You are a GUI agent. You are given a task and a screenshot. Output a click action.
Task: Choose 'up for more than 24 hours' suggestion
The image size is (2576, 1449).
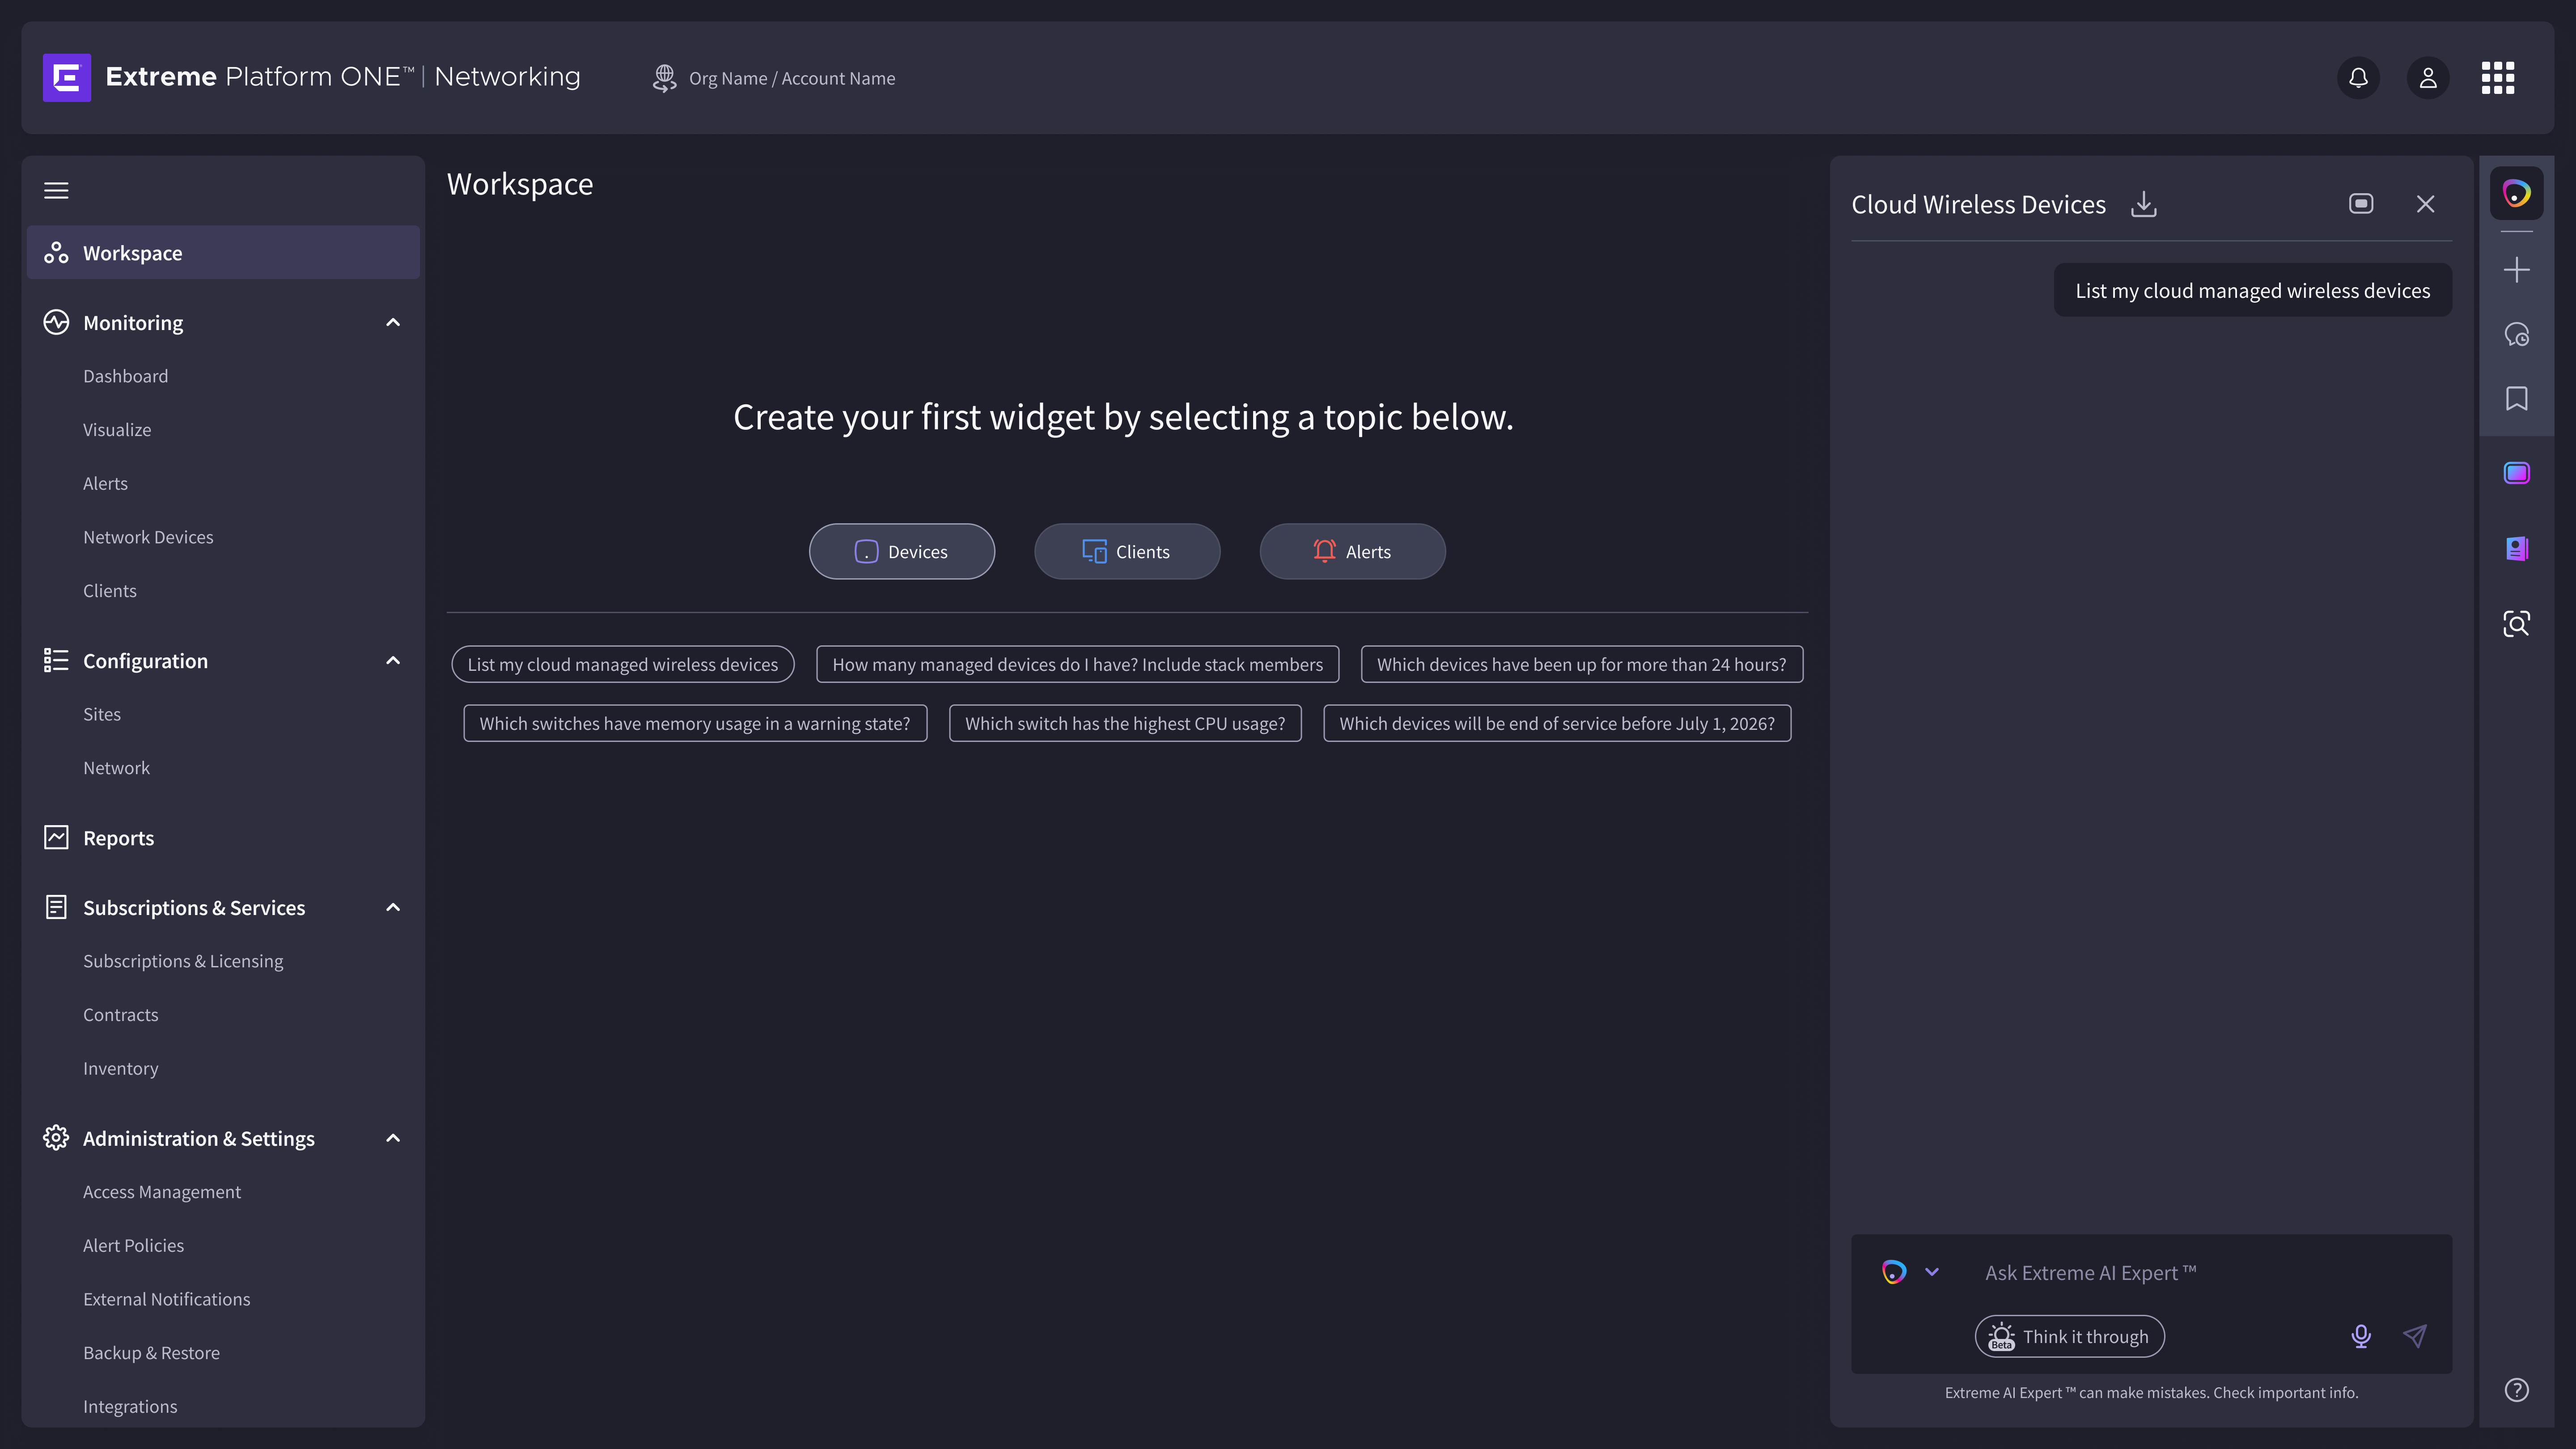(1581, 664)
